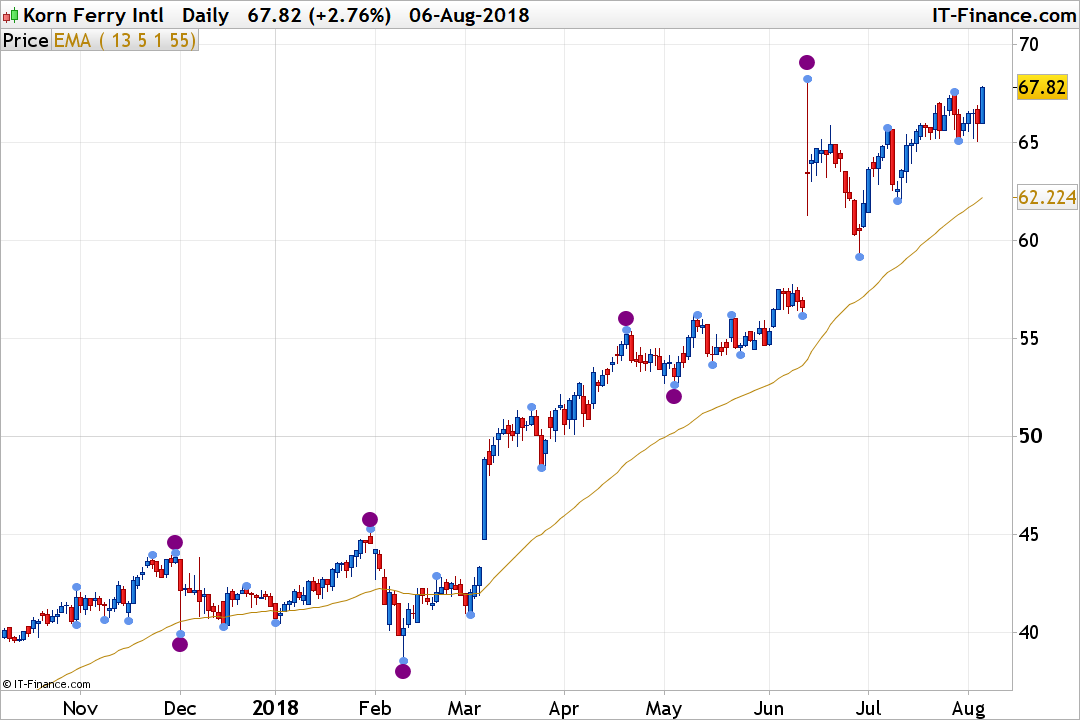Click the Korn Ferry Intl instrument title

coord(93,15)
